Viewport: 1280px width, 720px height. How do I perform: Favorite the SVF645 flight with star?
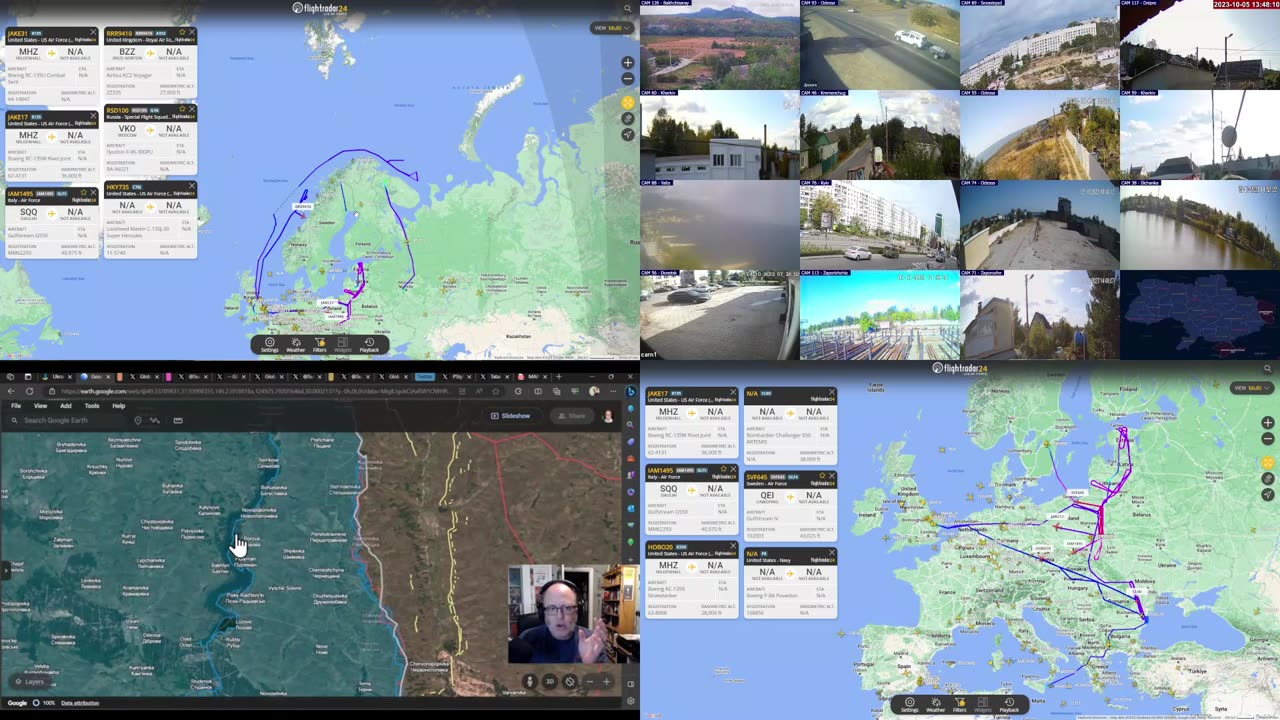point(823,477)
